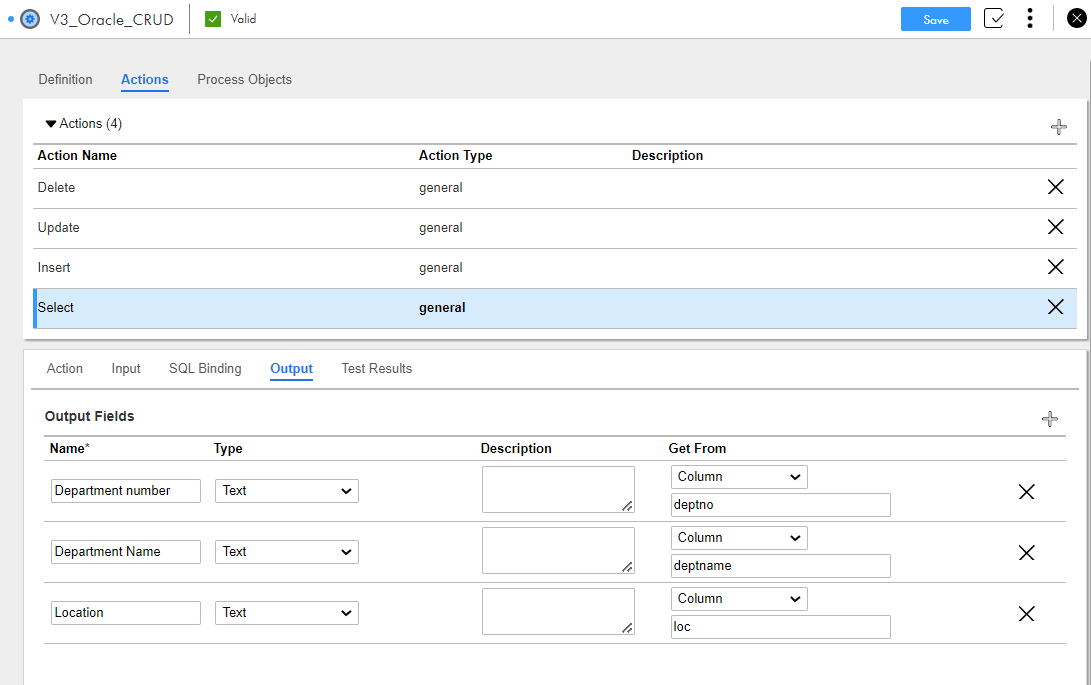Click the Save button
The width and height of the screenshot is (1091, 685).
935,20
